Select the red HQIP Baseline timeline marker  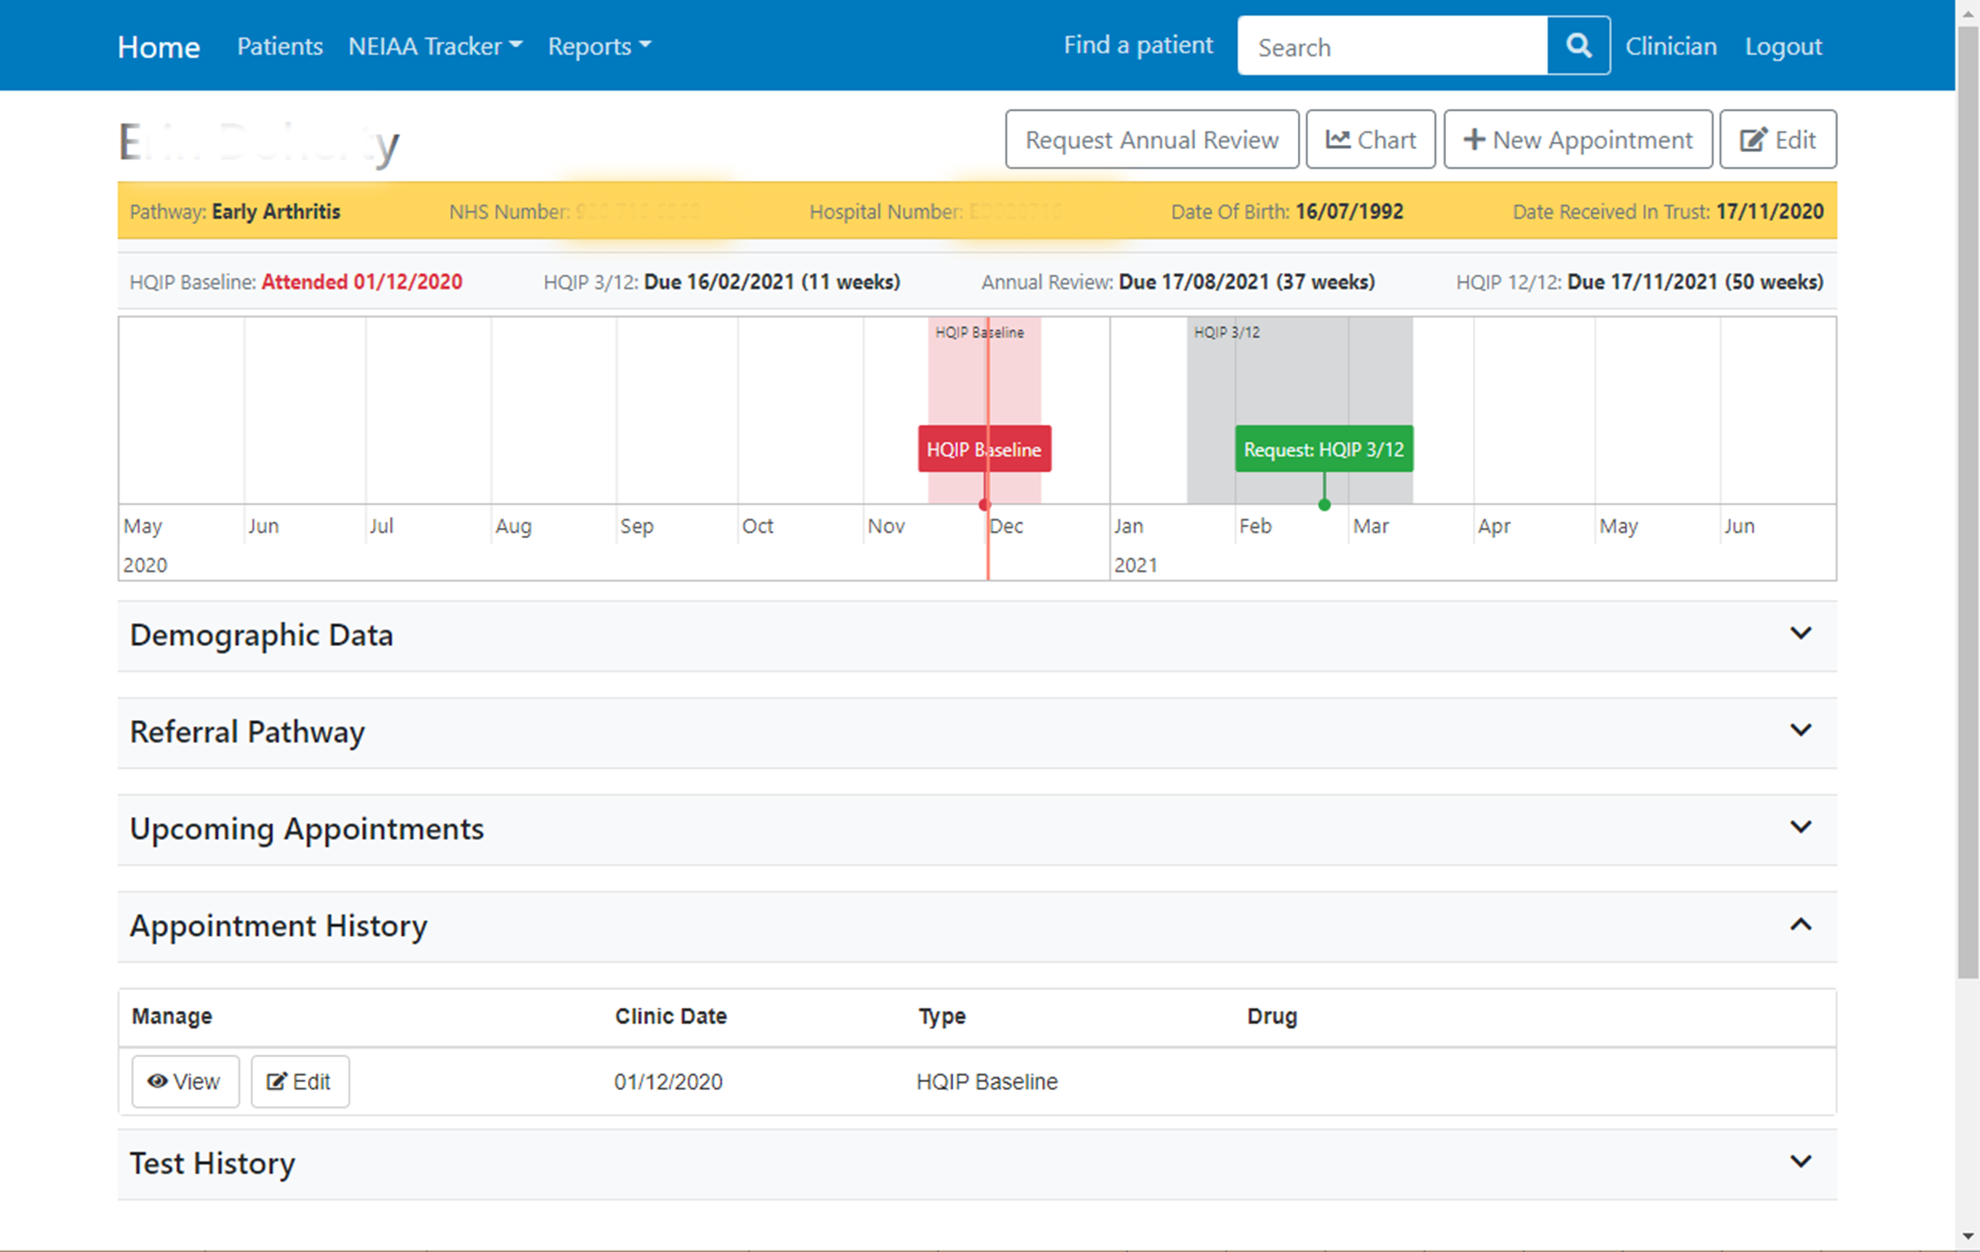point(984,449)
